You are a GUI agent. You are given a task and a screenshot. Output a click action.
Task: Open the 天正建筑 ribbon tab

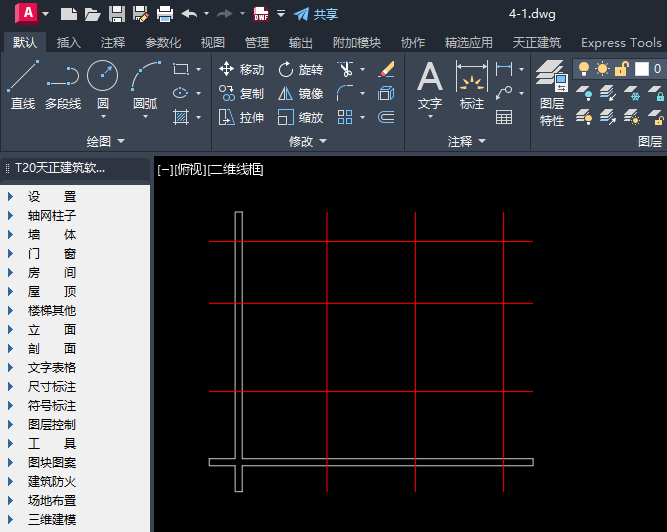pyautogui.click(x=537, y=42)
